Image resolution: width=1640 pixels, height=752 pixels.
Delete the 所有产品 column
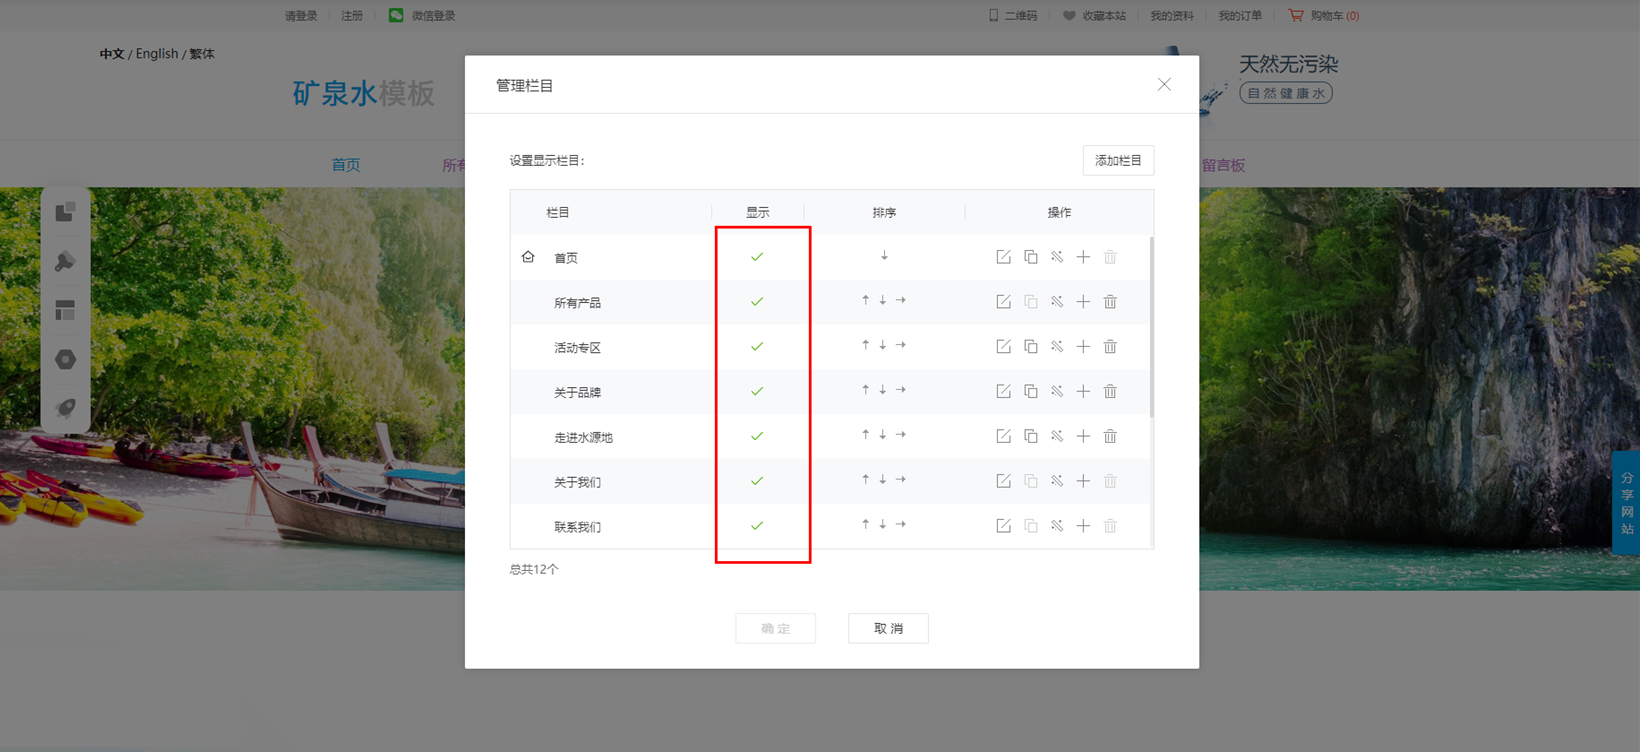pyautogui.click(x=1110, y=302)
